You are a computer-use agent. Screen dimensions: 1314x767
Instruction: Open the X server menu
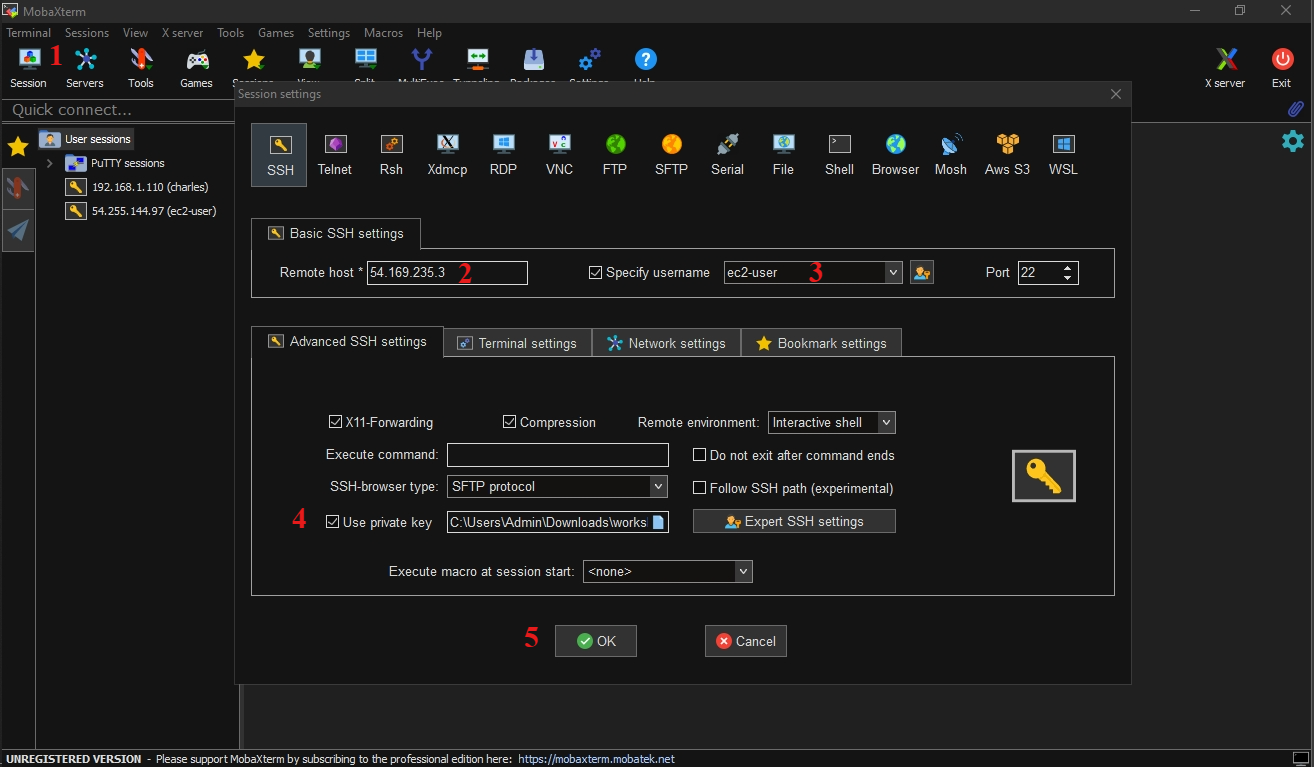182,33
